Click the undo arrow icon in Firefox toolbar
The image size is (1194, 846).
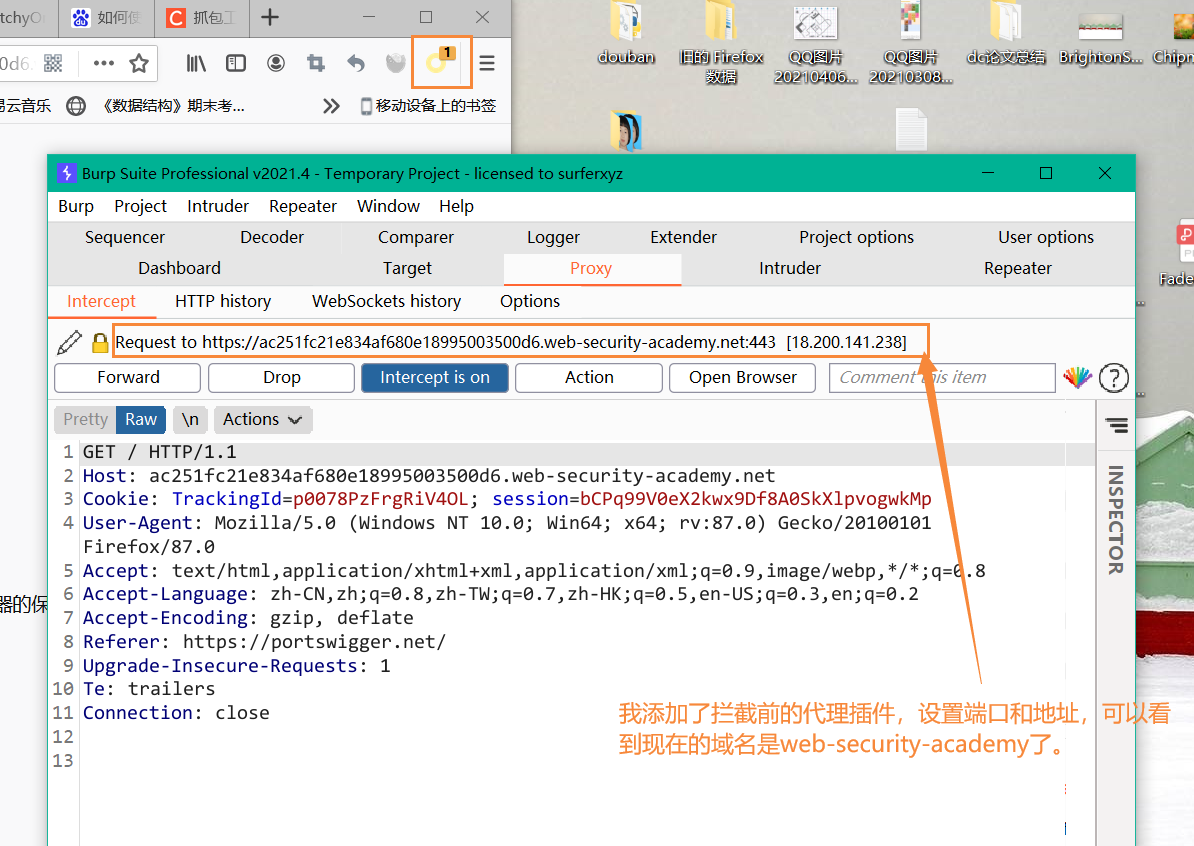356,63
